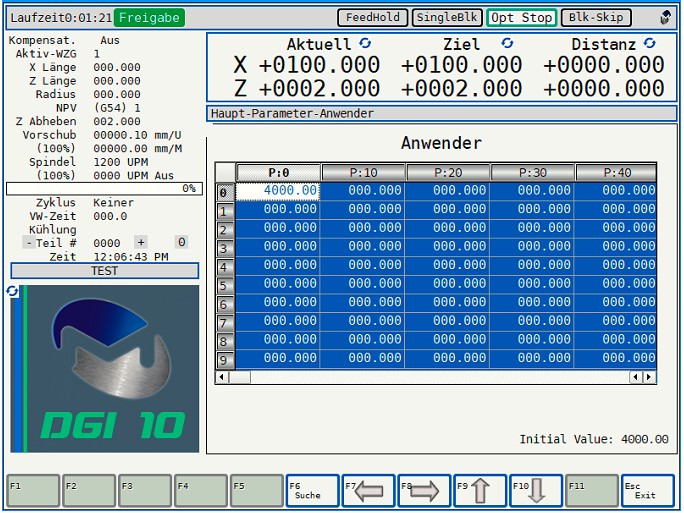Click the Haupt-Parameter-Anwender breadcrumb bar

point(441,113)
